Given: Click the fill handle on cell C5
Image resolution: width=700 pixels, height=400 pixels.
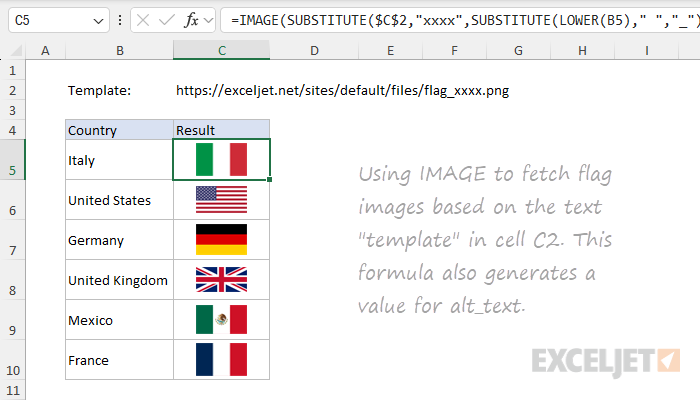Looking at the screenshot, I should tap(270, 179).
